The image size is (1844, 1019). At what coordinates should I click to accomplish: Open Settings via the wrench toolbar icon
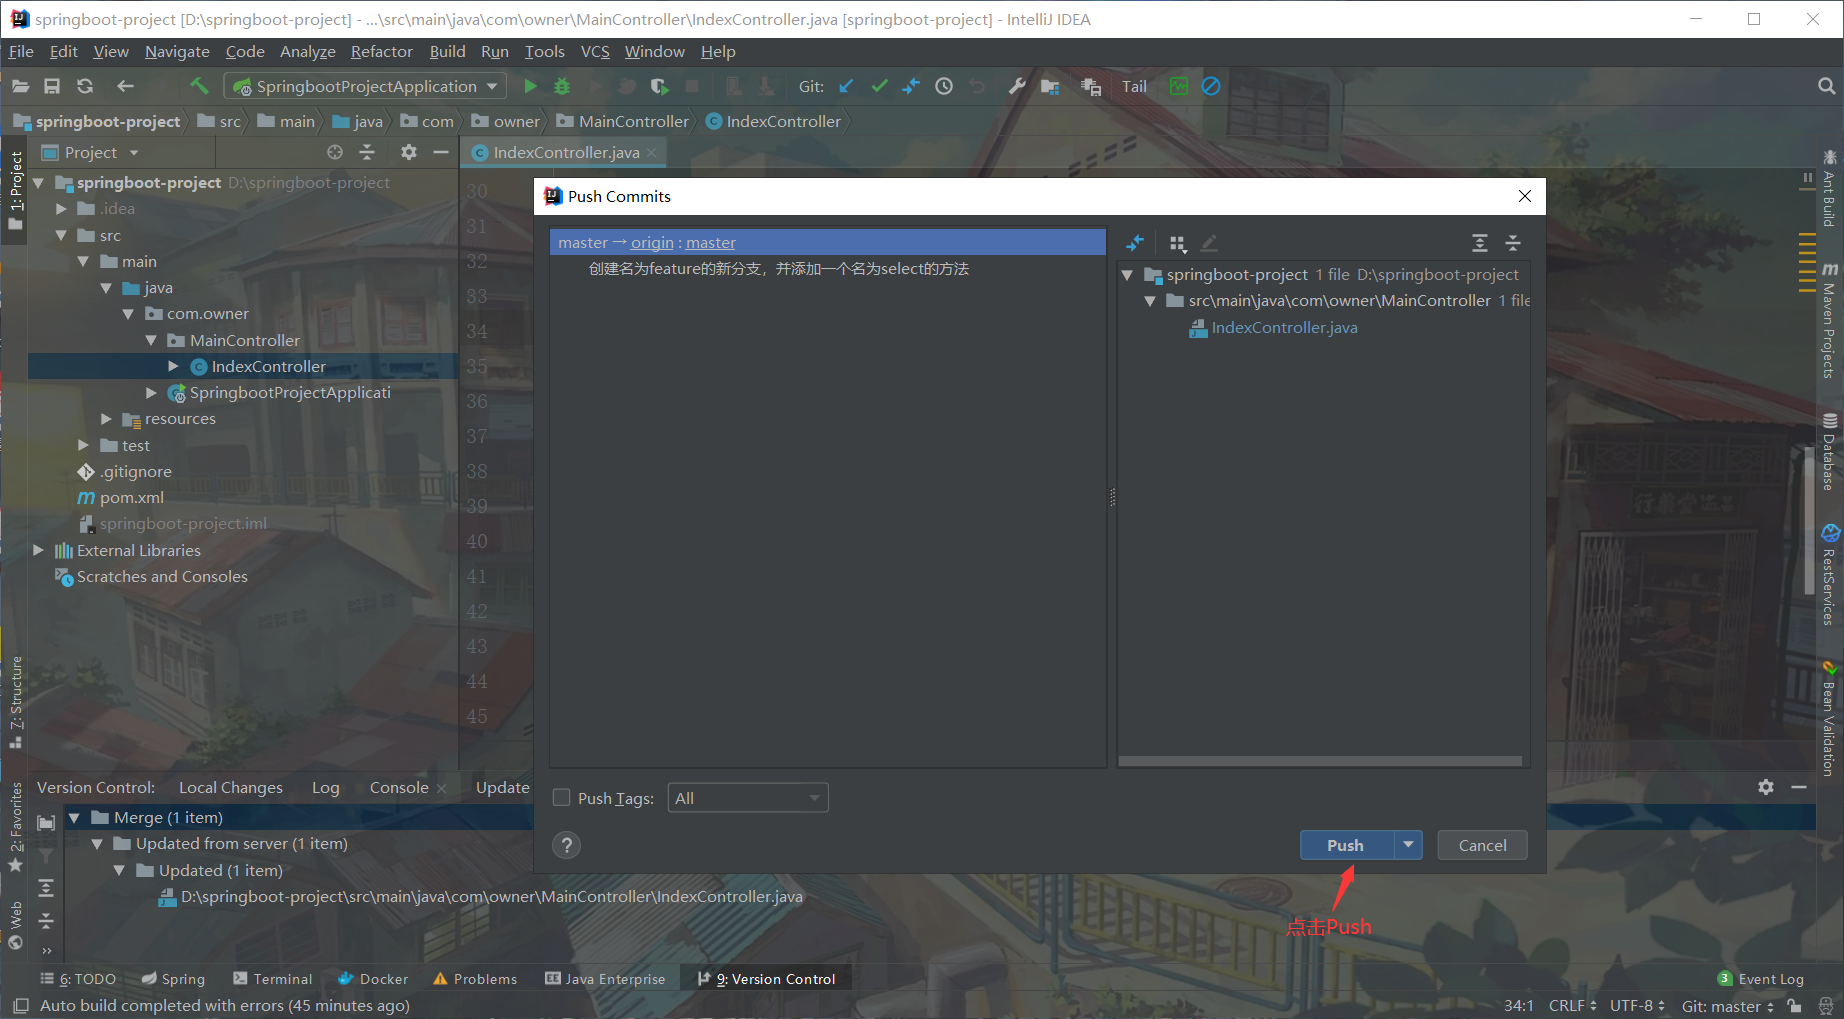click(x=1016, y=86)
